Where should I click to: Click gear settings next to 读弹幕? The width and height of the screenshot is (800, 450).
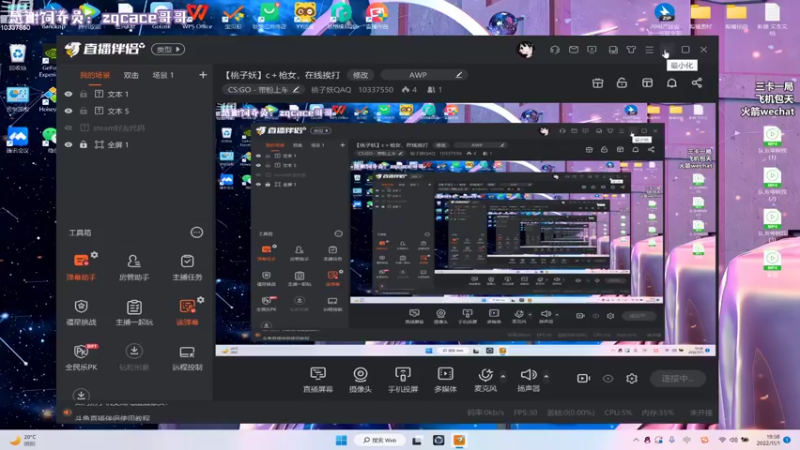click(x=201, y=299)
